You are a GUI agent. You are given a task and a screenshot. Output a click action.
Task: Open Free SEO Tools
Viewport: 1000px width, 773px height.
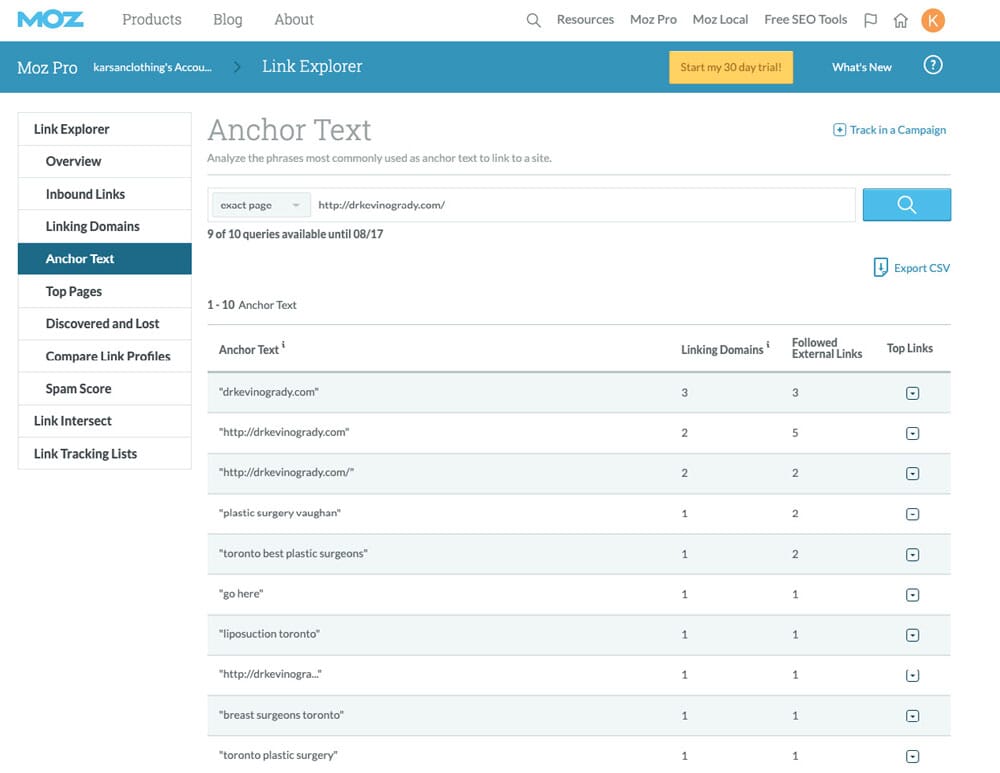[x=805, y=20]
